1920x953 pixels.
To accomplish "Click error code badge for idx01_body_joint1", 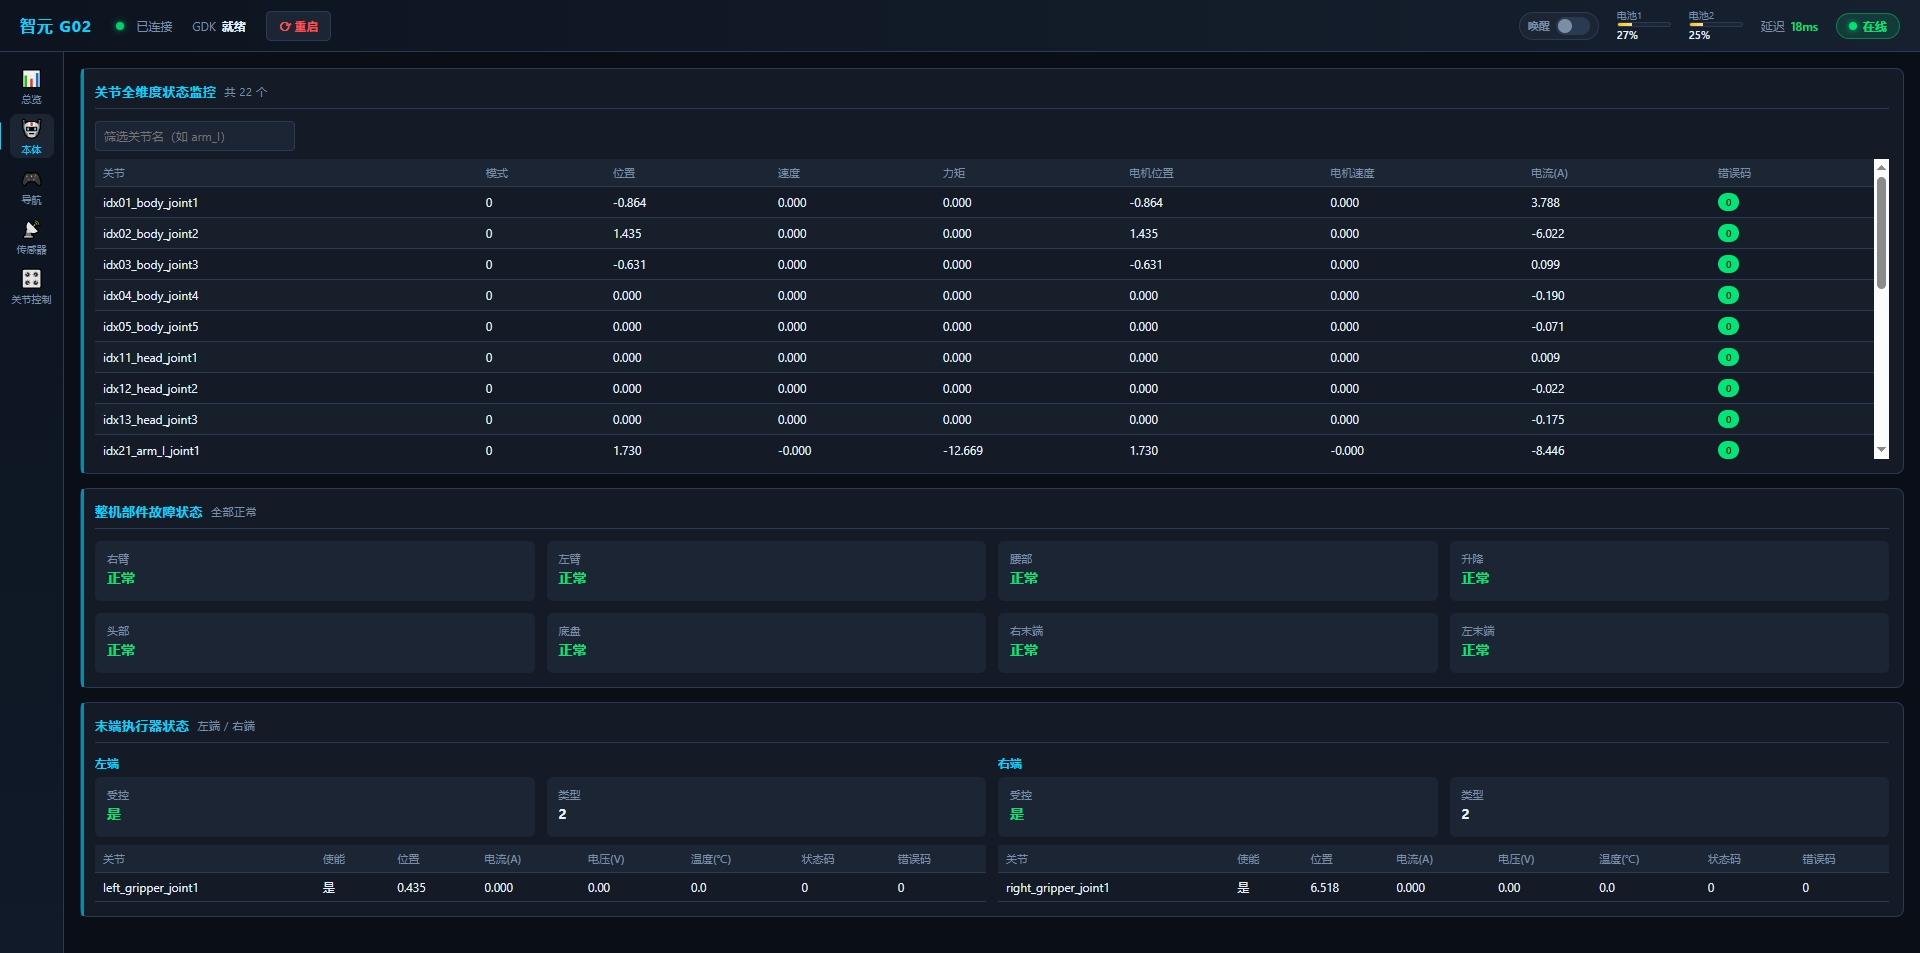I will point(1728,202).
